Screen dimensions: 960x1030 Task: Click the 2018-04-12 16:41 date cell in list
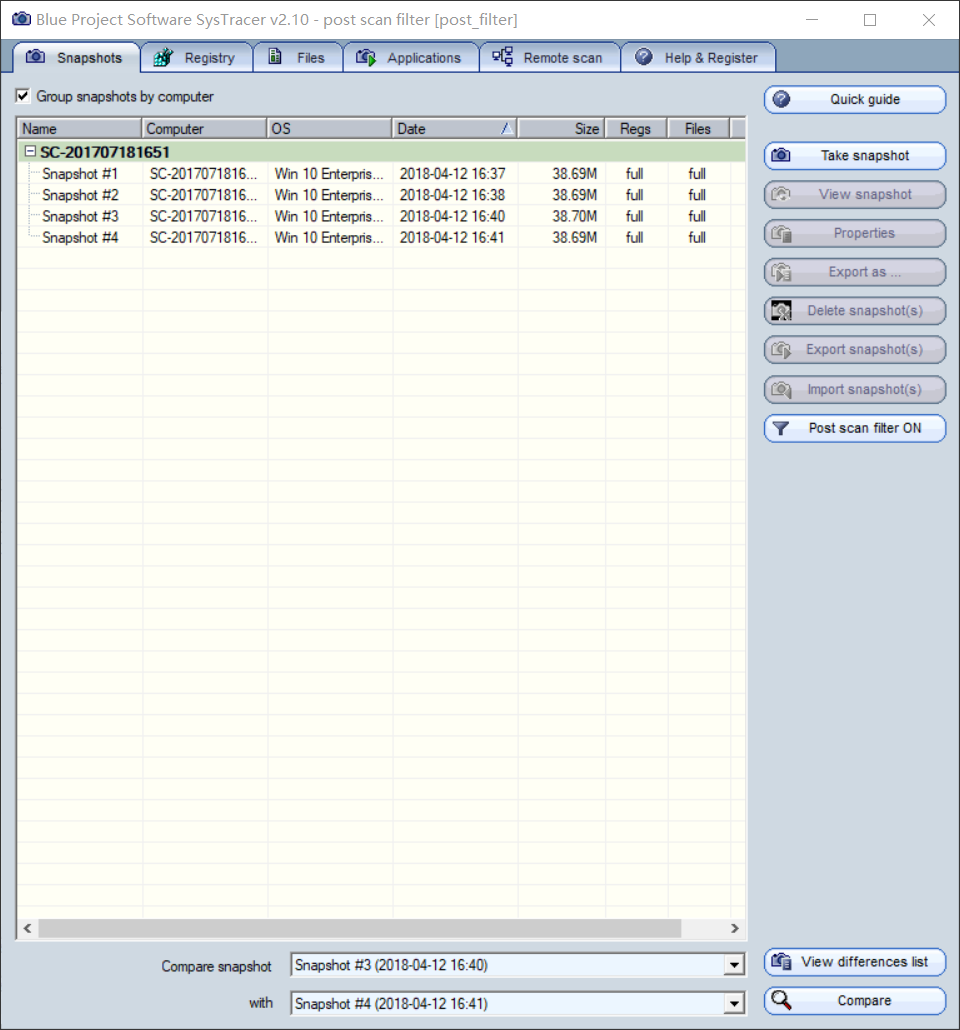pyautogui.click(x=452, y=237)
